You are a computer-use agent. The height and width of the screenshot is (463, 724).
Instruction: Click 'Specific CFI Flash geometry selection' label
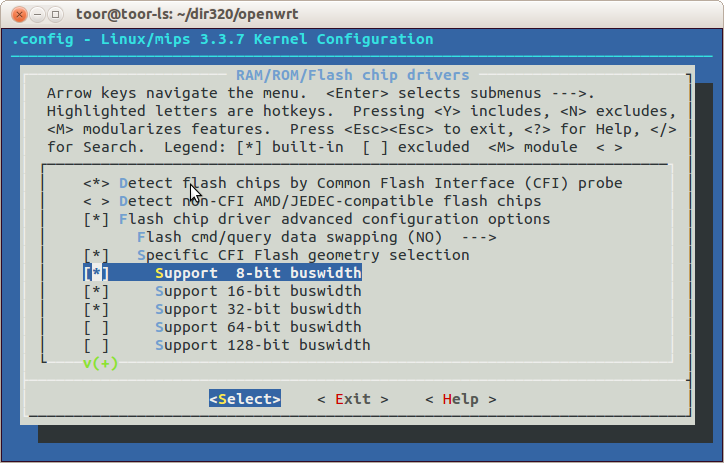(x=303, y=255)
